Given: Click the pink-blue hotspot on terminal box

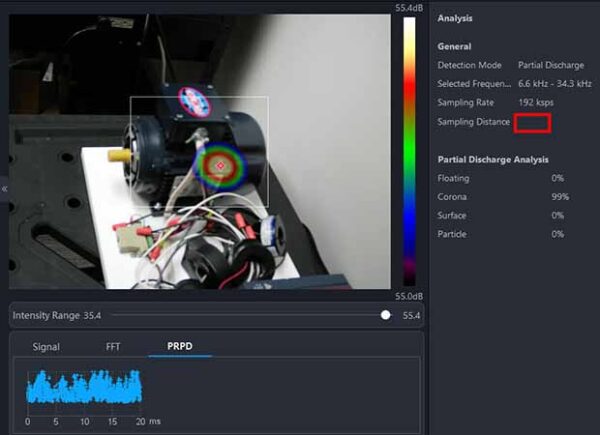Looking at the screenshot, I should [x=194, y=102].
